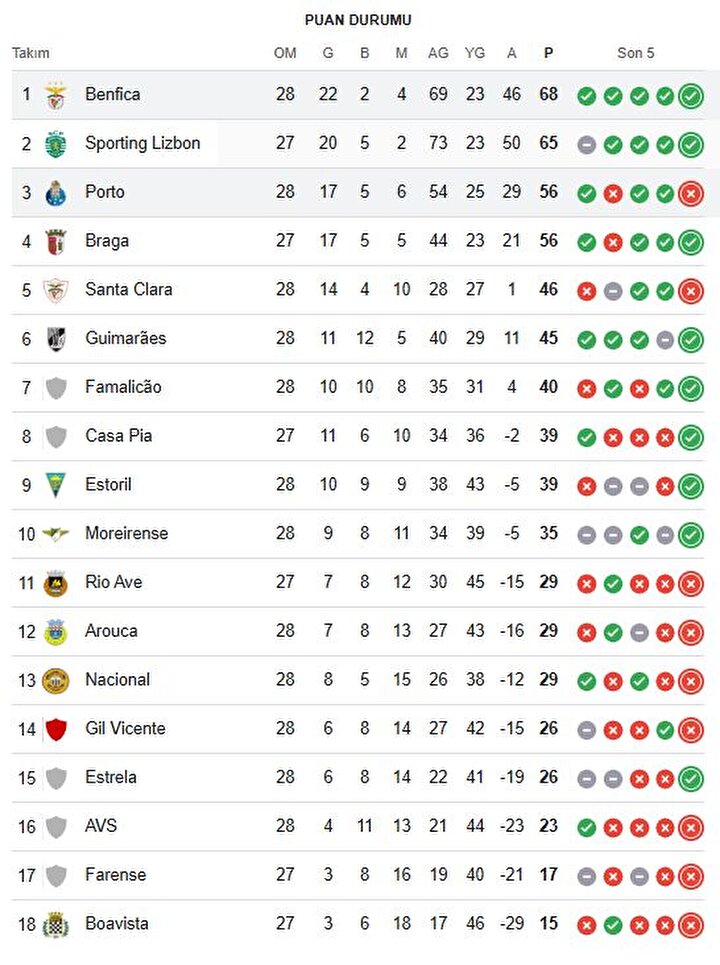
Task: Open the Famalicão team name link
Action: (123, 387)
